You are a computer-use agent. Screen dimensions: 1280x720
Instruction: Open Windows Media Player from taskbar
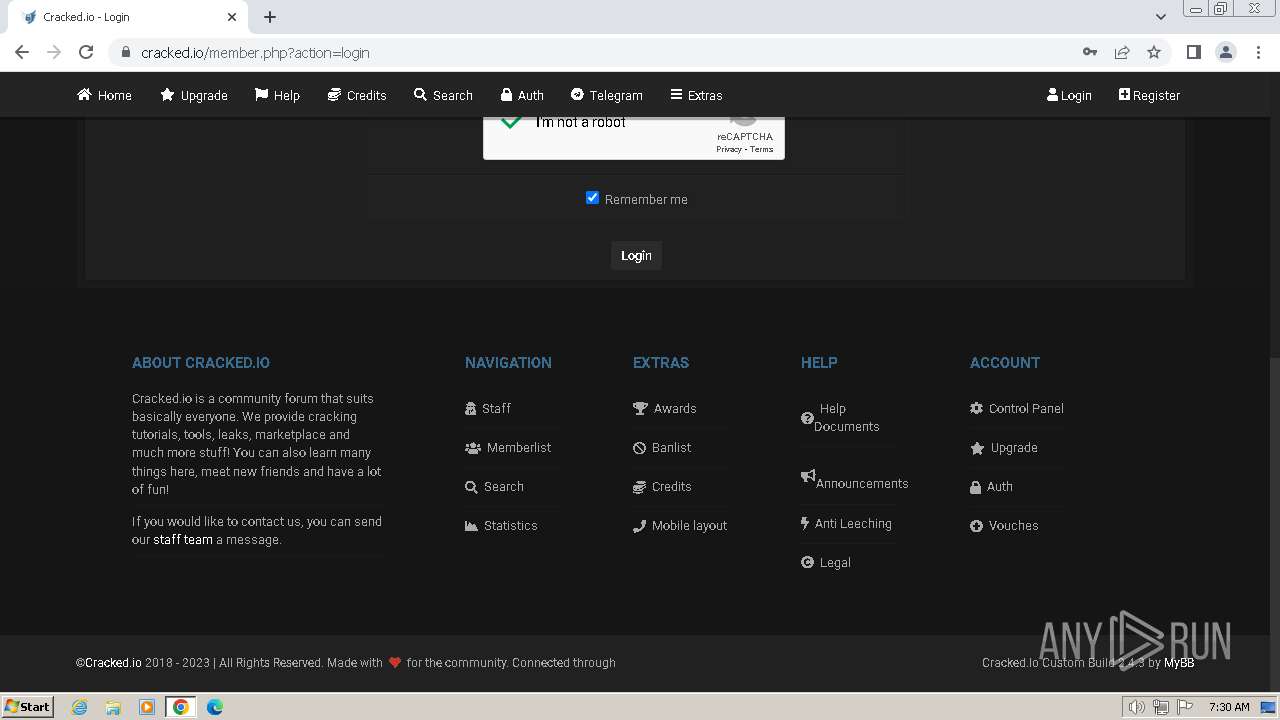click(x=147, y=707)
